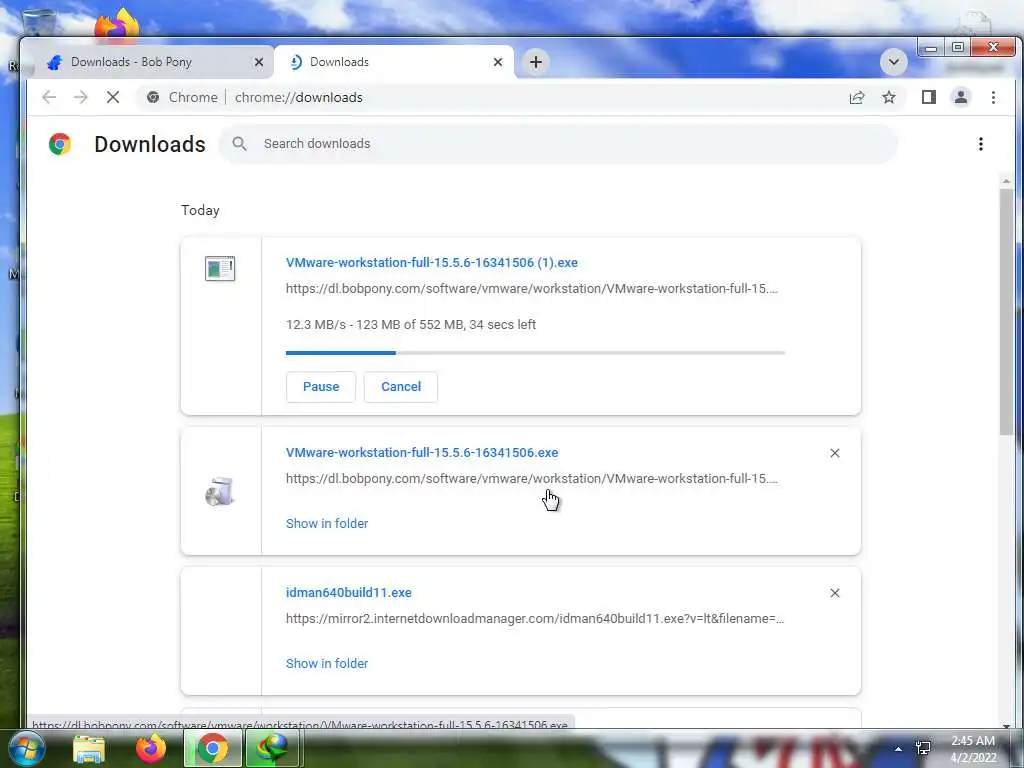Click source URL under completed VMware download
The height and width of the screenshot is (768, 1024).
tap(532, 479)
